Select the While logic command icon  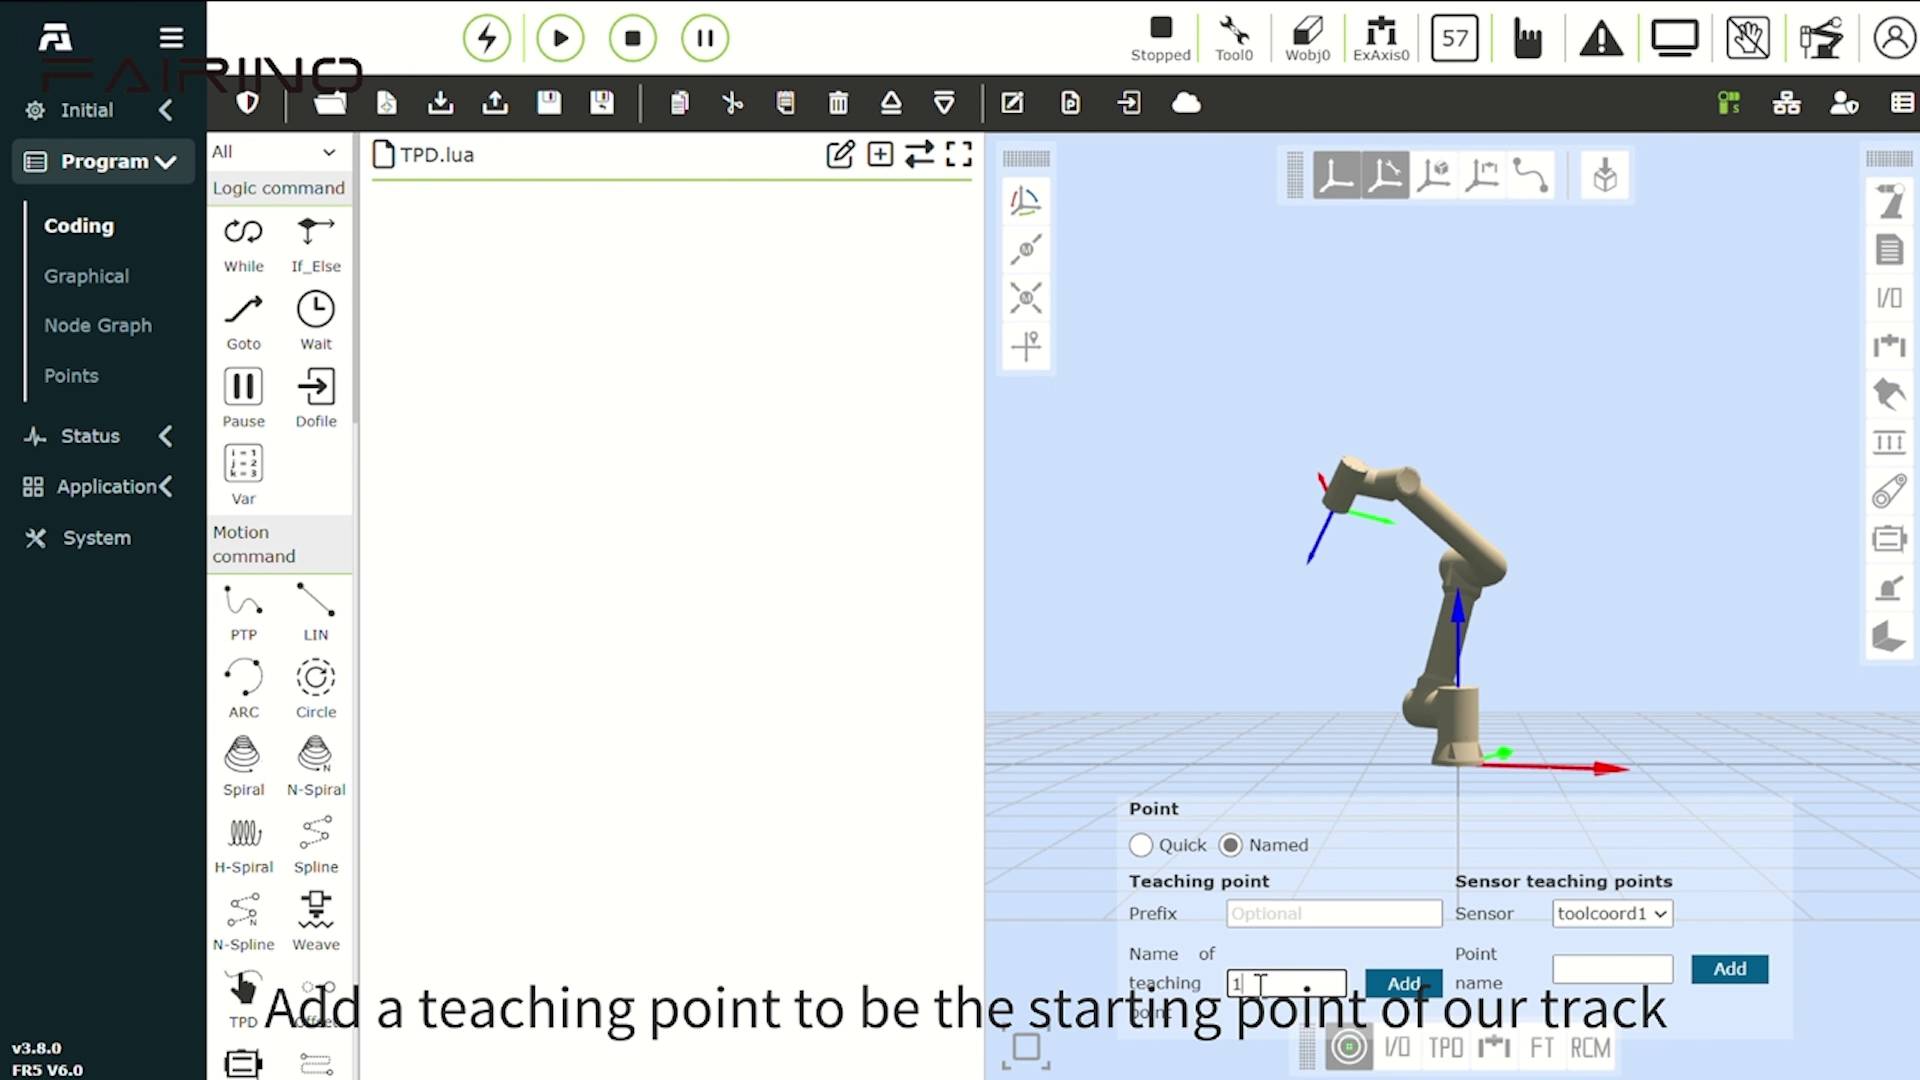243,232
